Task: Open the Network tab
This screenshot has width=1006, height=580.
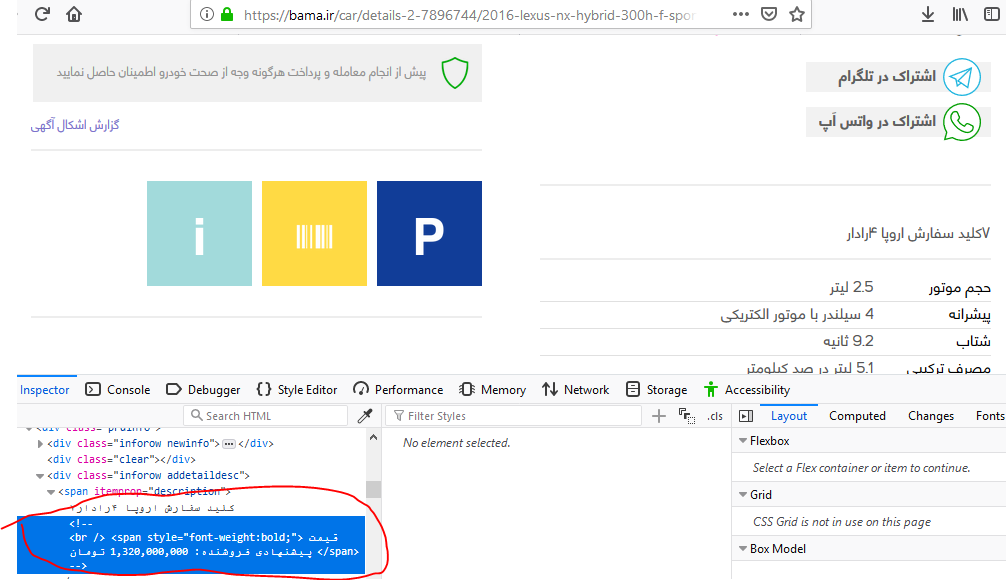Action: pos(575,389)
